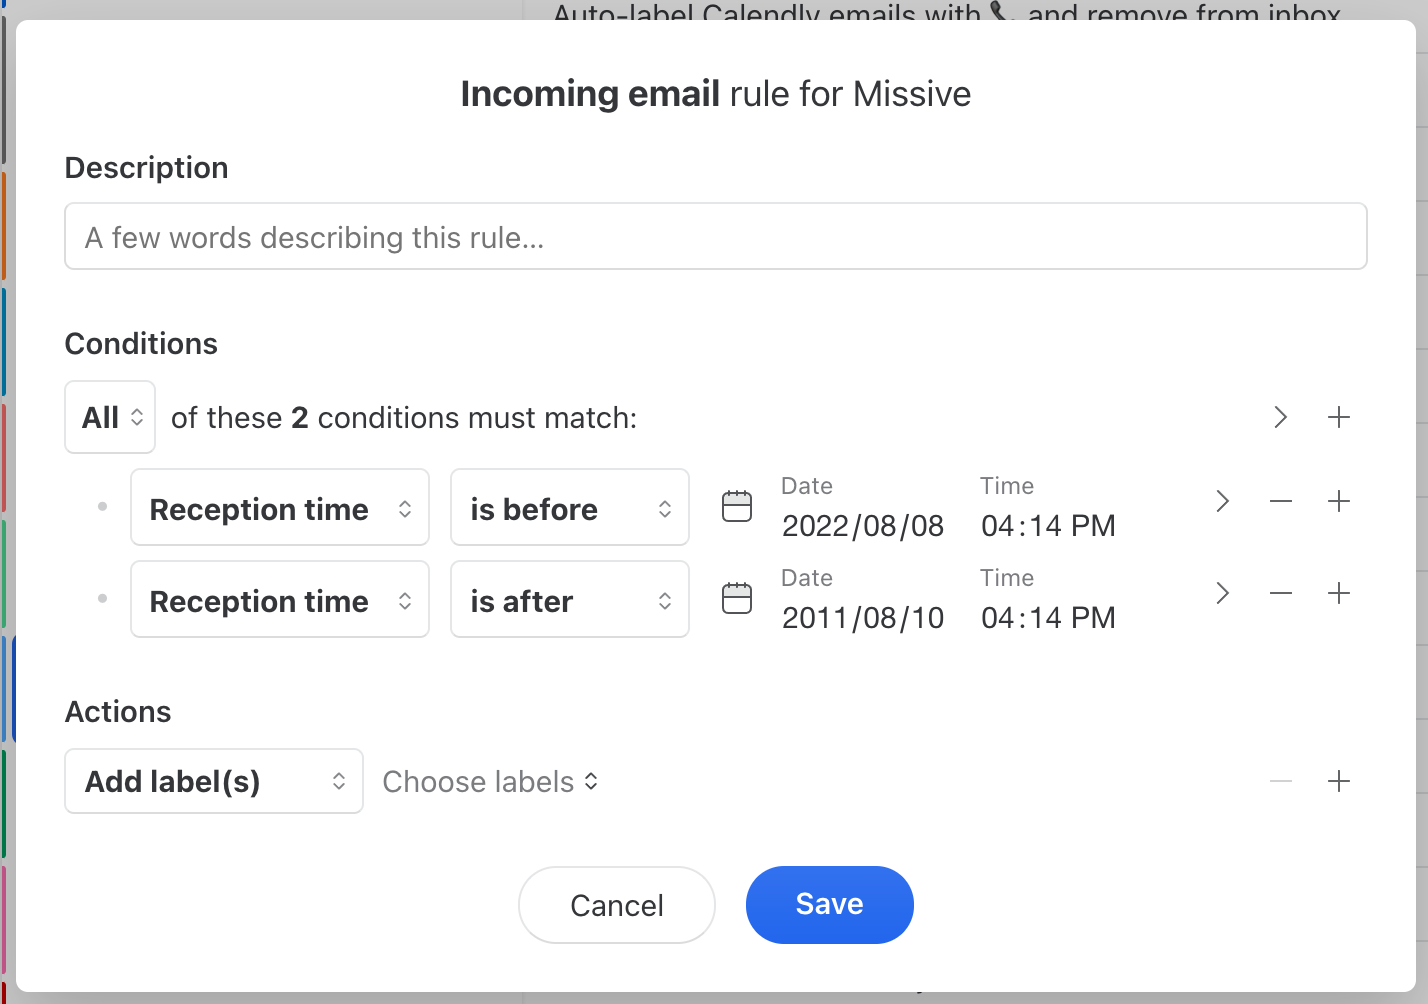Viewport: 1428px width, 1004px height.
Task: Change the 'is after' operator dropdown
Action: pyautogui.click(x=570, y=600)
